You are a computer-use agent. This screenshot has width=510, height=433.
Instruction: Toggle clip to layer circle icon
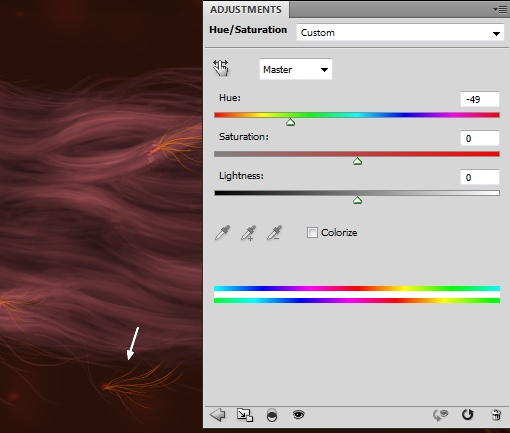coord(272,415)
